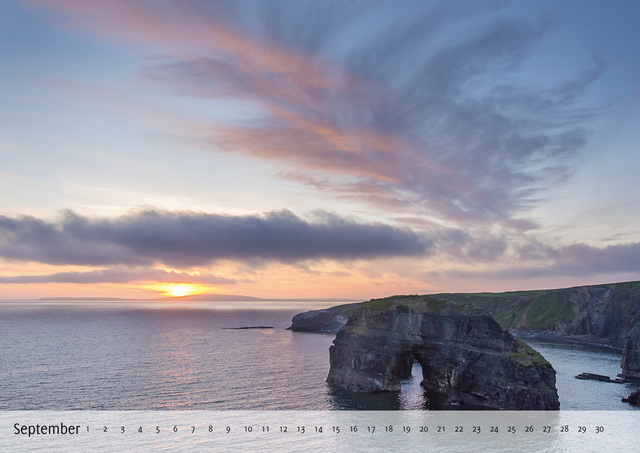Select day 15 on the date row

(336, 429)
